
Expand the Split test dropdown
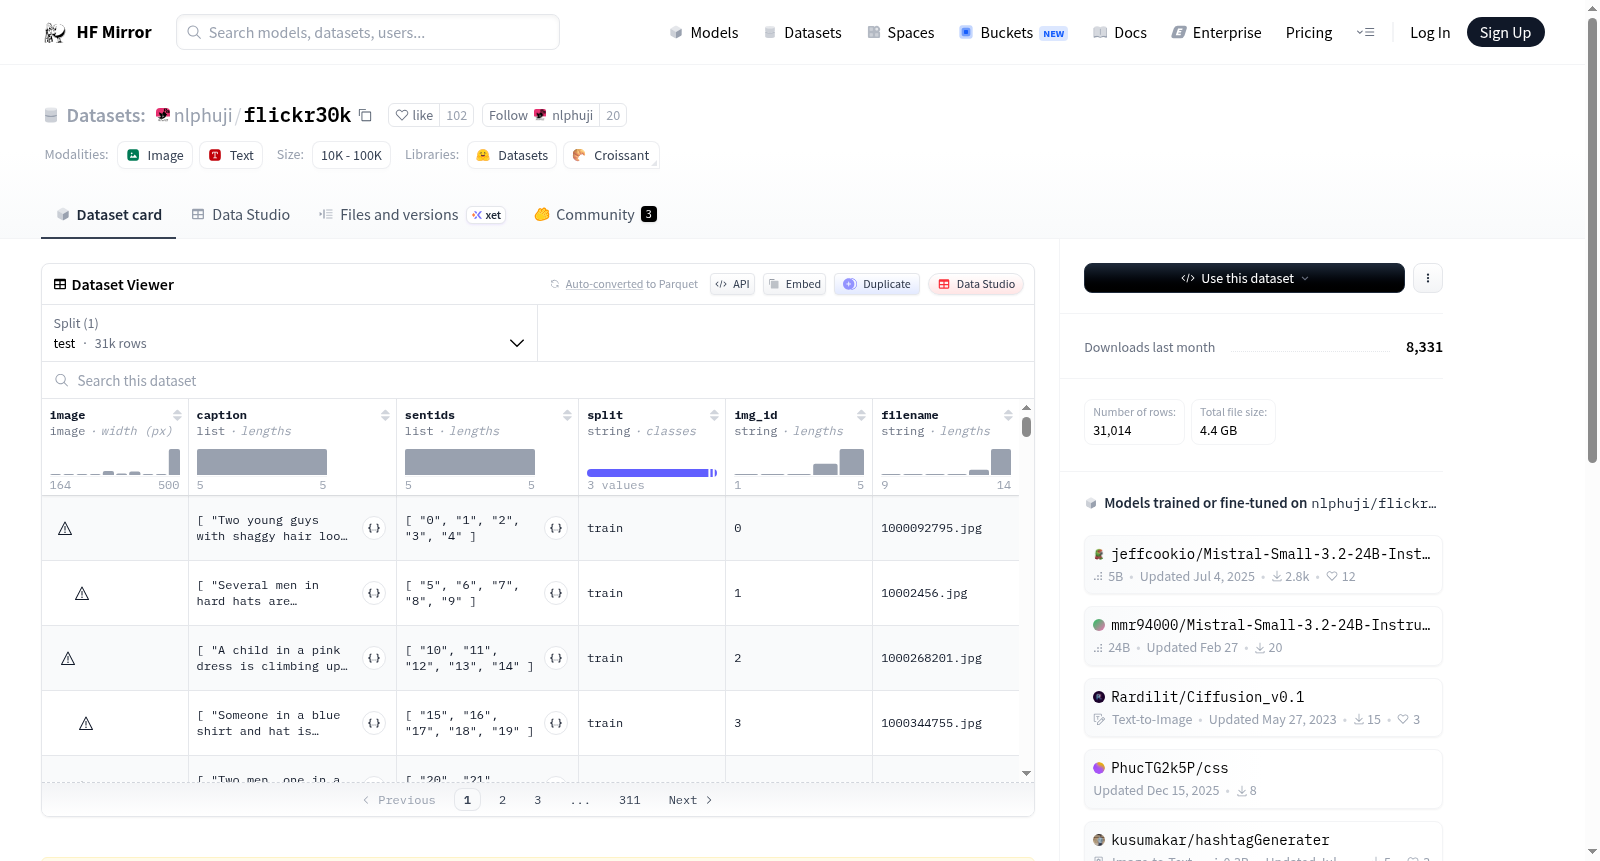pyautogui.click(x=290, y=333)
